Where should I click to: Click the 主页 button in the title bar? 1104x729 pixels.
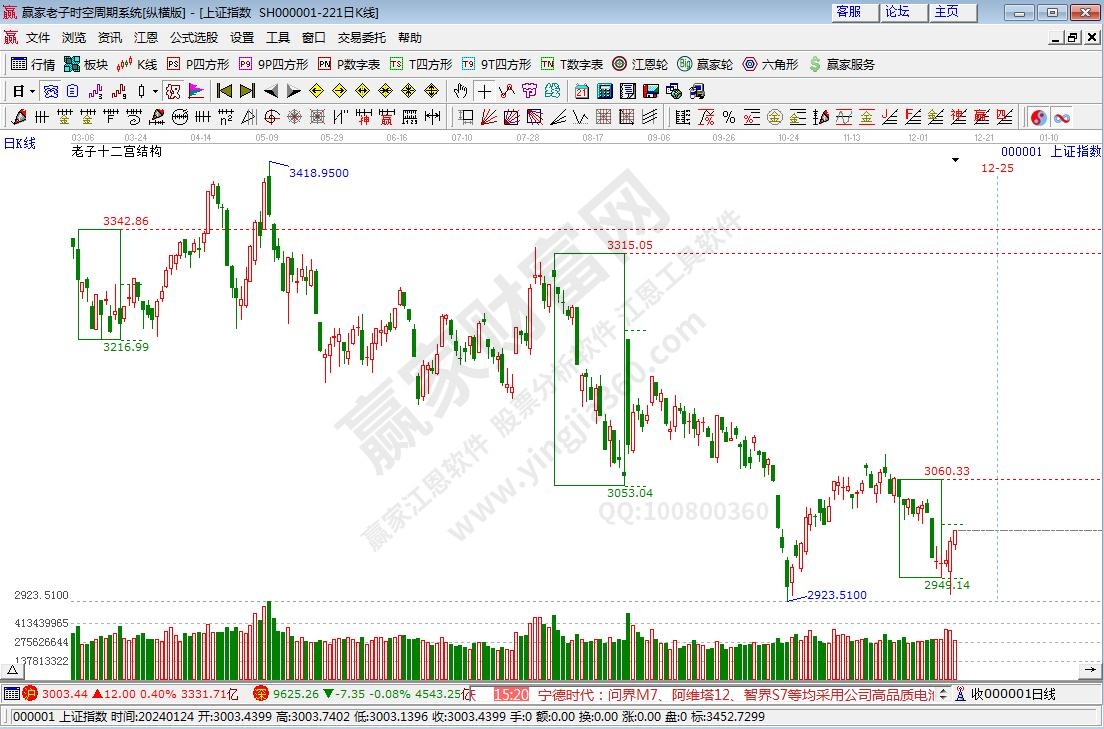(946, 12)
